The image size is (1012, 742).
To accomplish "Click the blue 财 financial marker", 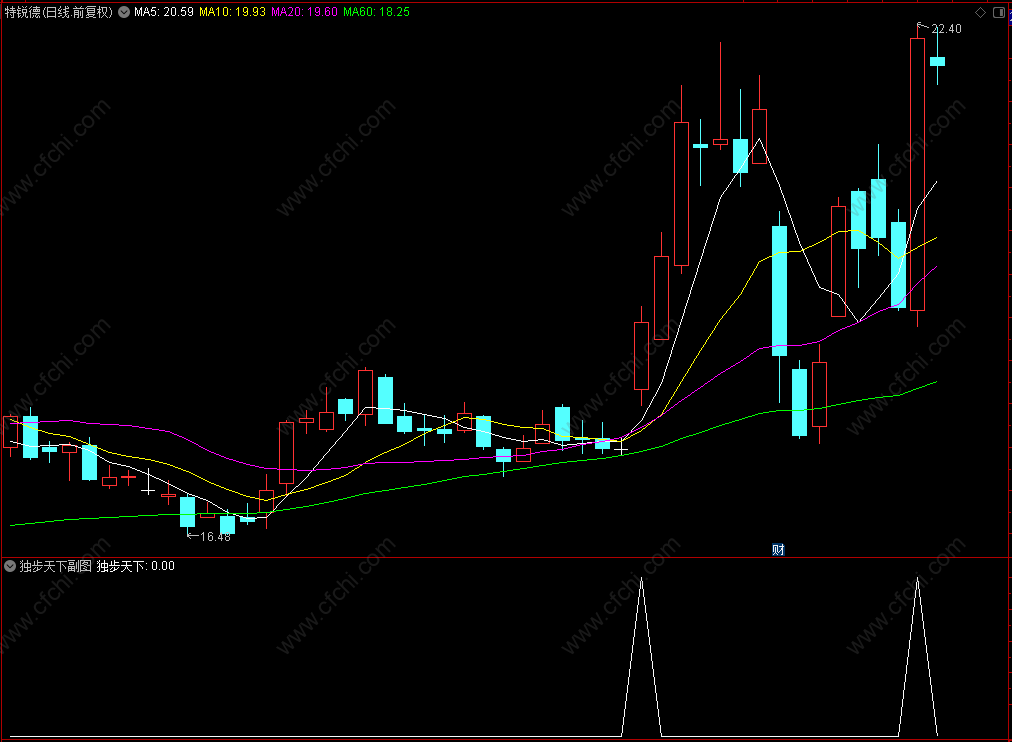I will (778, 550).
